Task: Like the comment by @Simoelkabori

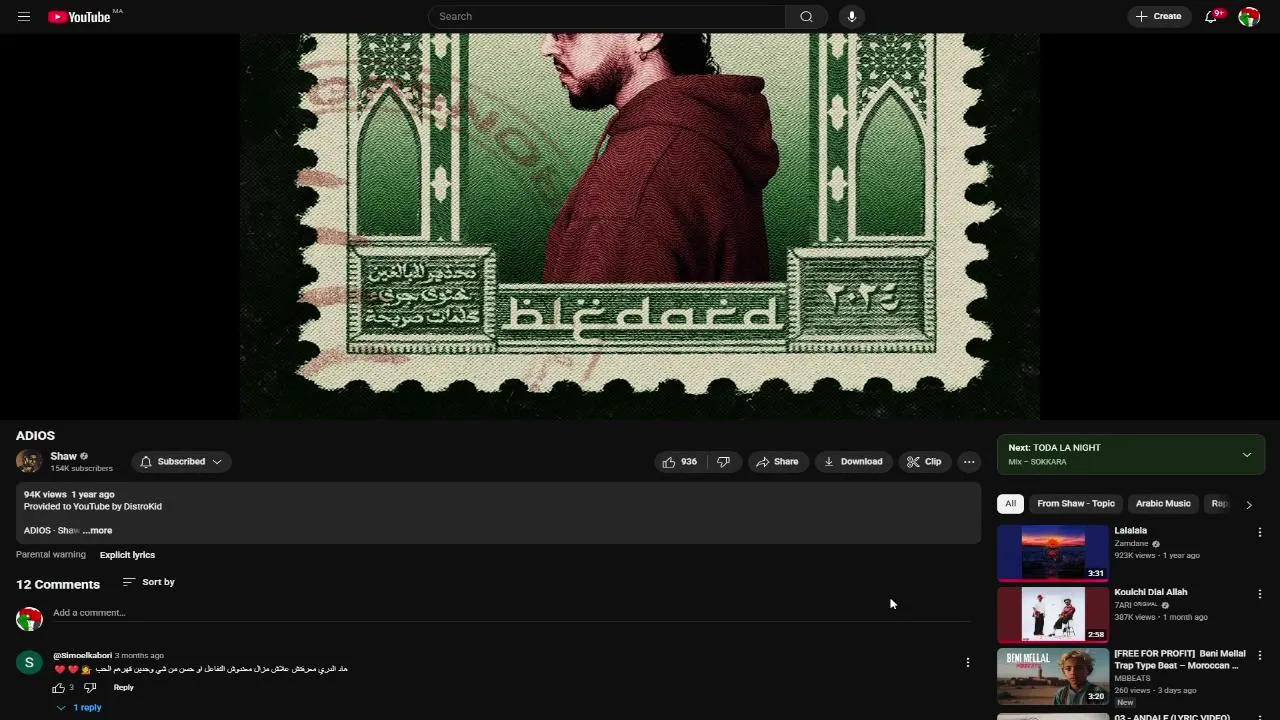Action: tap(59, 688)
